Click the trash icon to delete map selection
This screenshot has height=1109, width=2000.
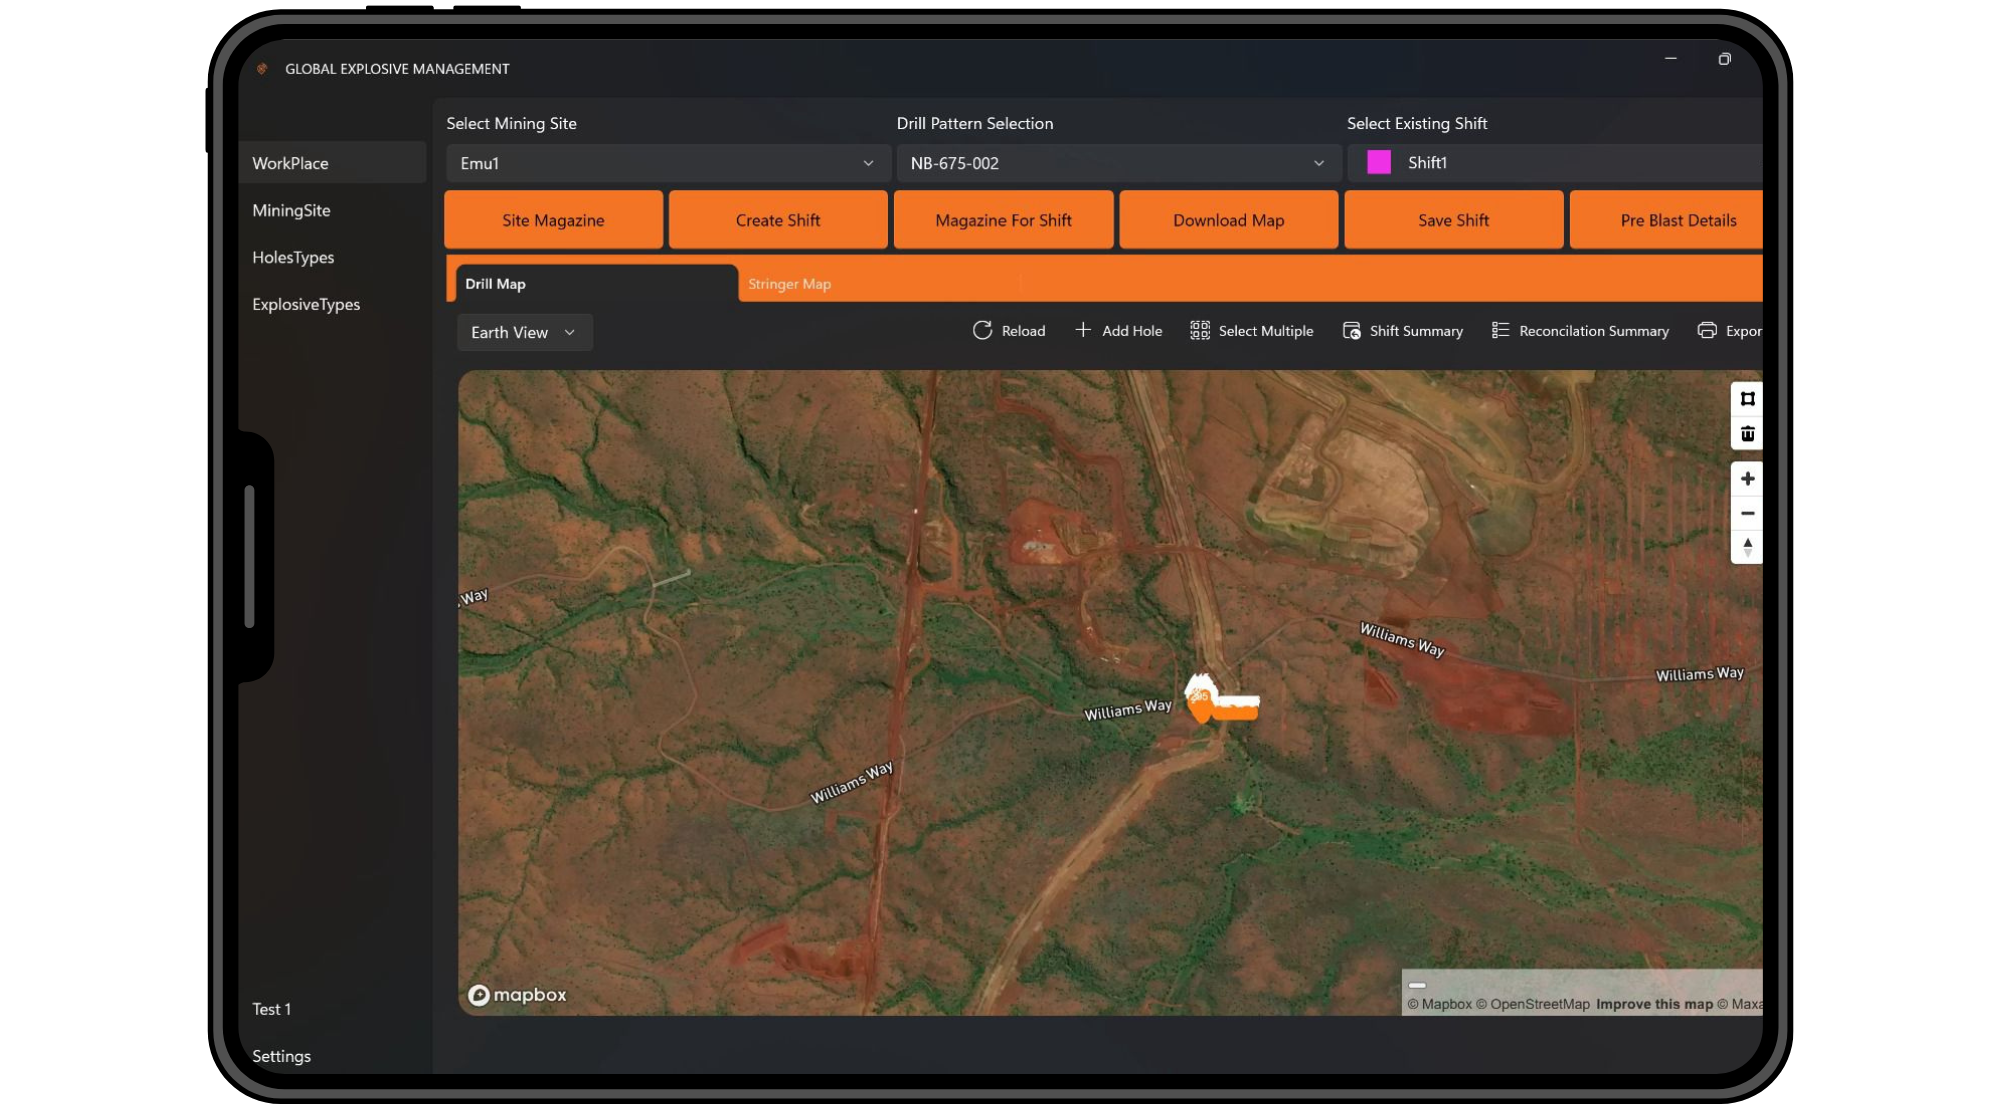(x=1747, y=433)
